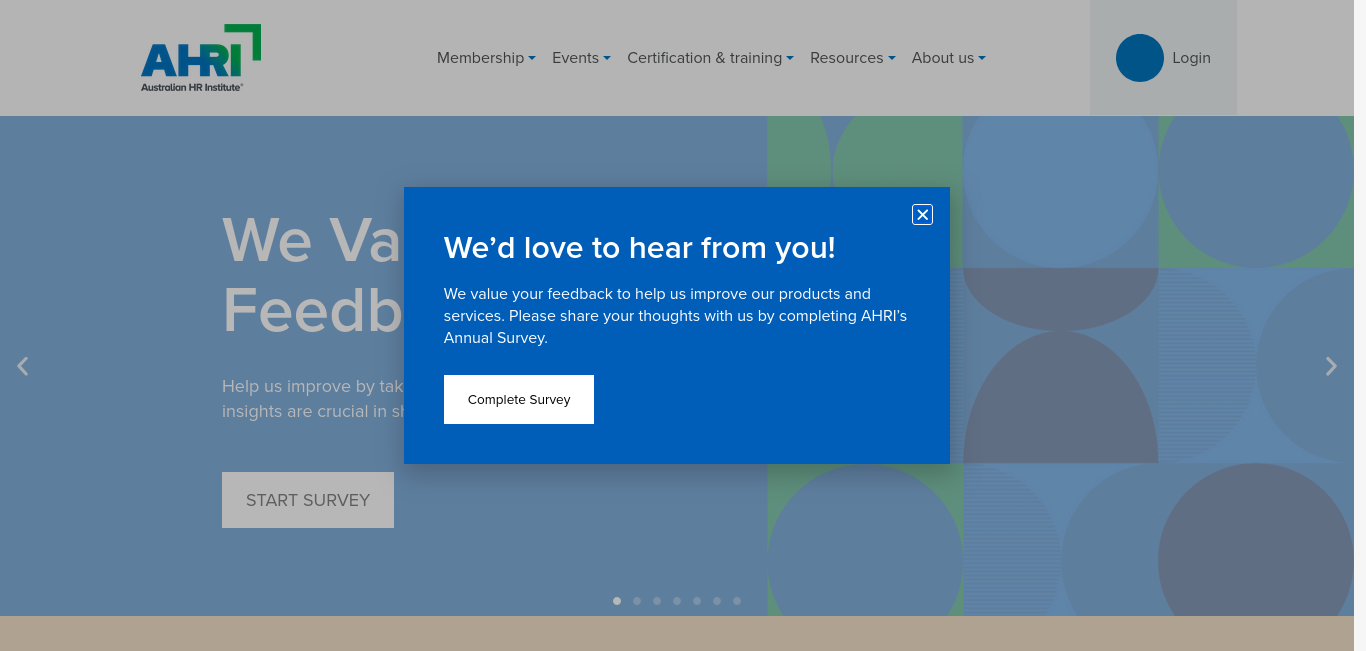Click the Login link
Image resolution: width=1366 pixels, height=651 pixels.
[1191, 58]
